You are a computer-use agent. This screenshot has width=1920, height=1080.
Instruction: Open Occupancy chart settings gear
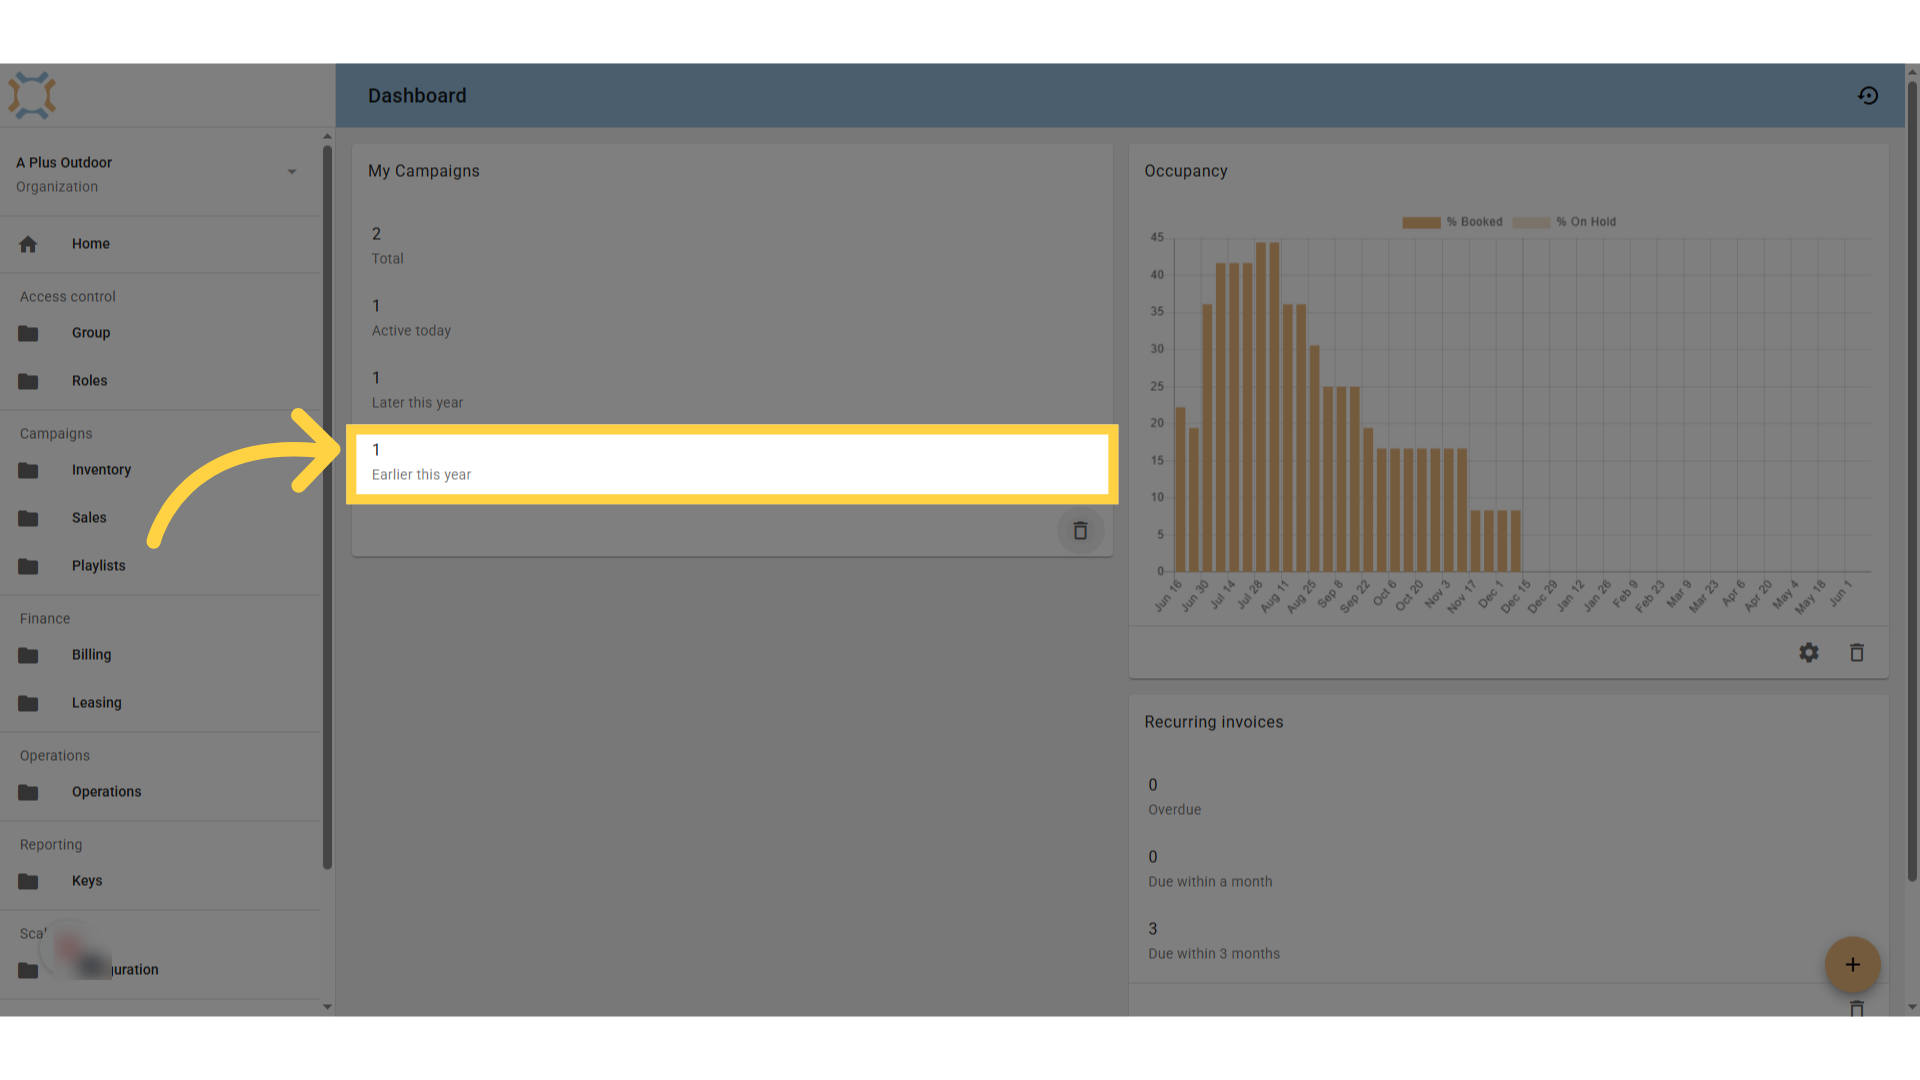pos(1809,653)
